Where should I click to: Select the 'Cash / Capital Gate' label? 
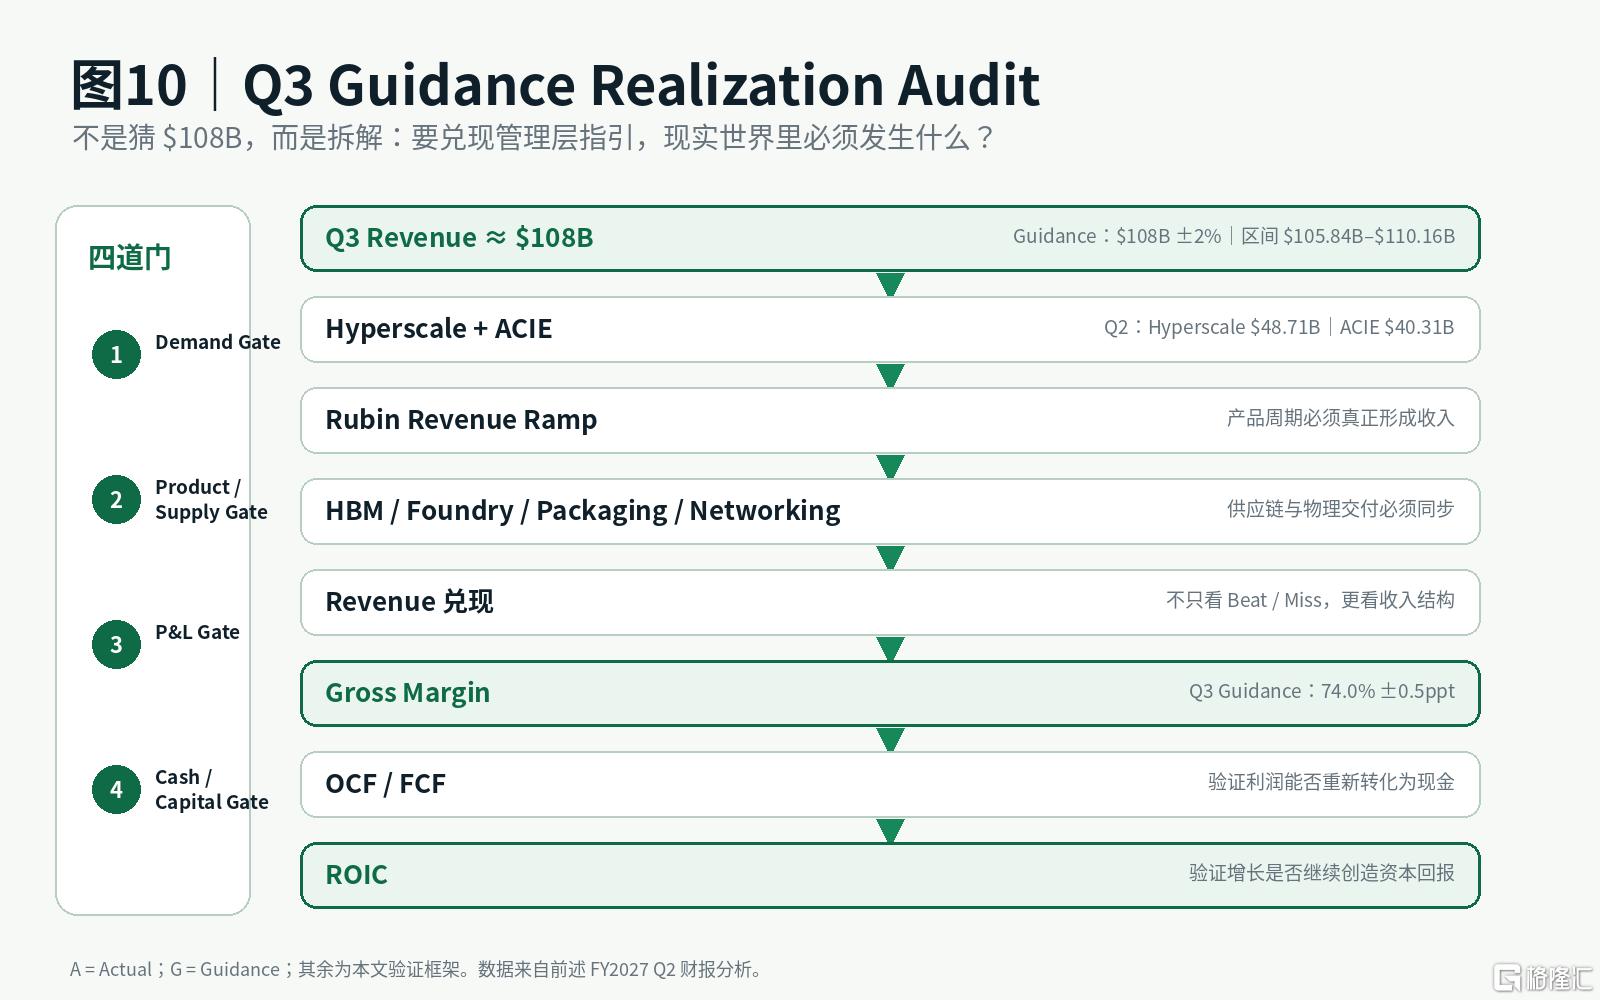pyautogui.click(x=212, y=789)
